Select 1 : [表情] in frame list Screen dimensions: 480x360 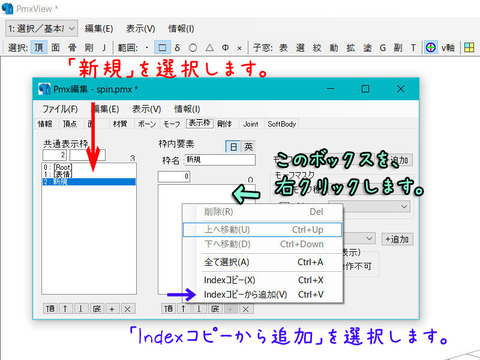coord(89,174)
